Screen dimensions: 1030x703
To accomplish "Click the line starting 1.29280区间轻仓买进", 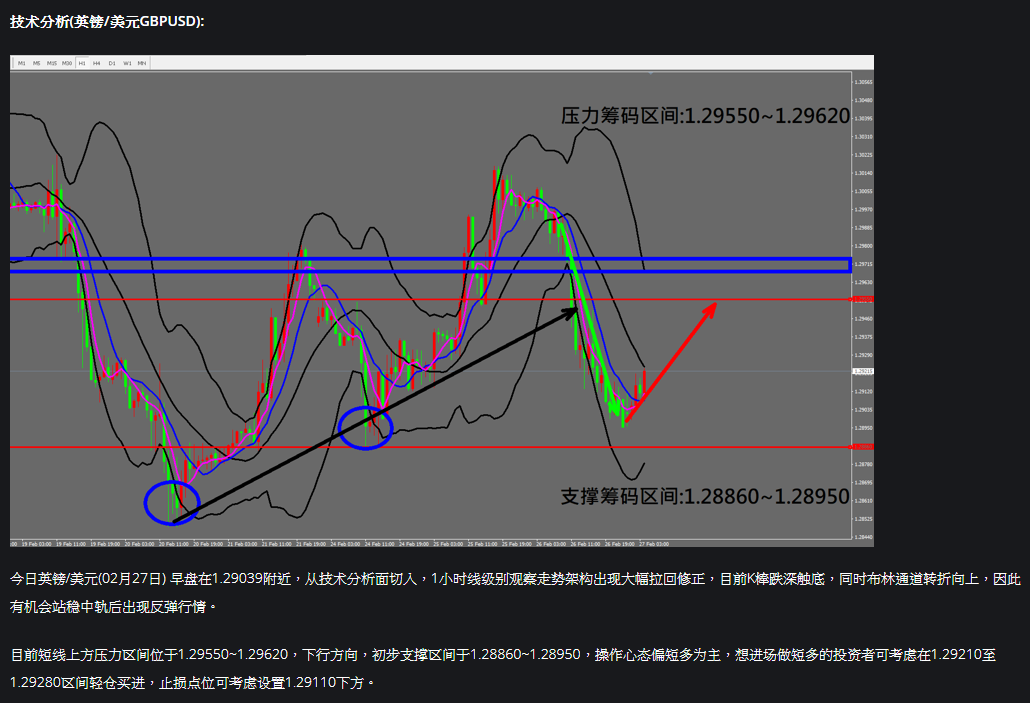I will 193,683.
